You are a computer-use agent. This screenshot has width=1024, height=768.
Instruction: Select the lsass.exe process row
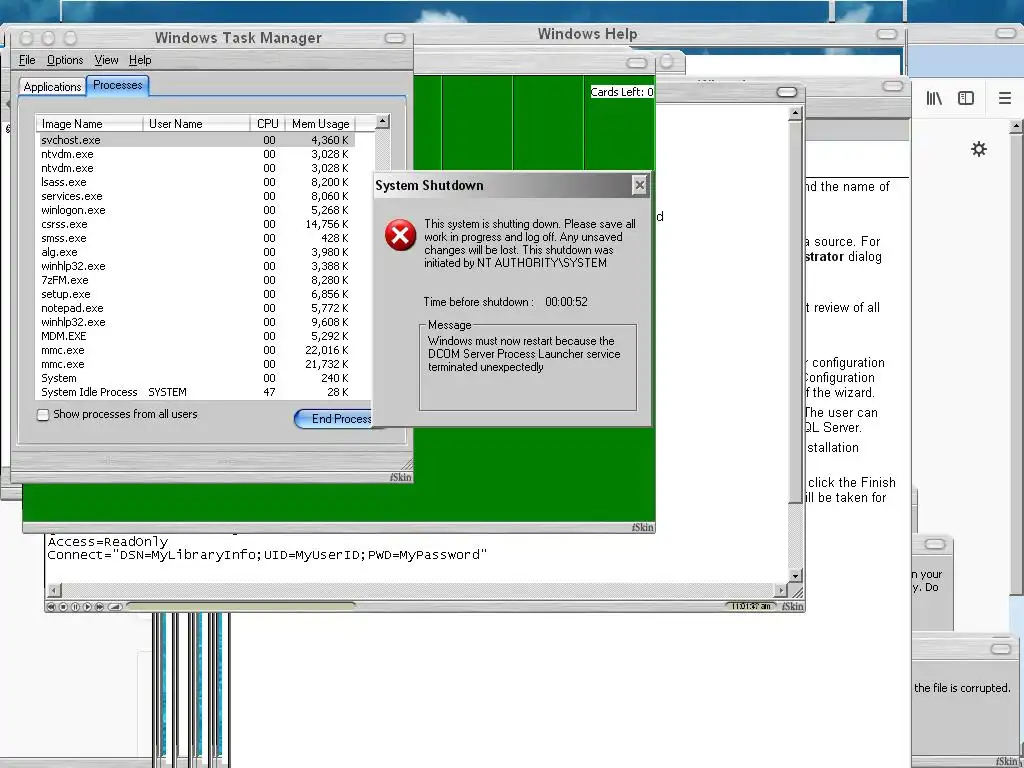tap(196, 182)
